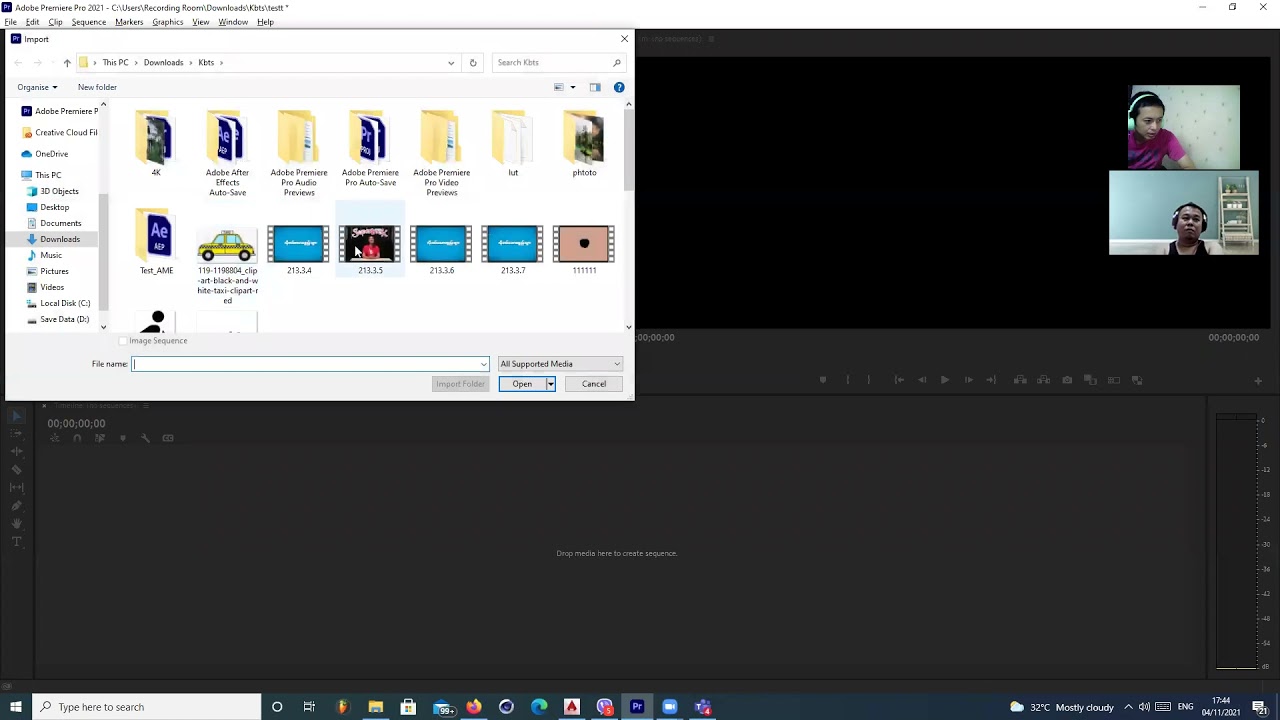Open File Explorer from the taskbar
Screen dimensions: 1280x720
(x=375, y=707)
